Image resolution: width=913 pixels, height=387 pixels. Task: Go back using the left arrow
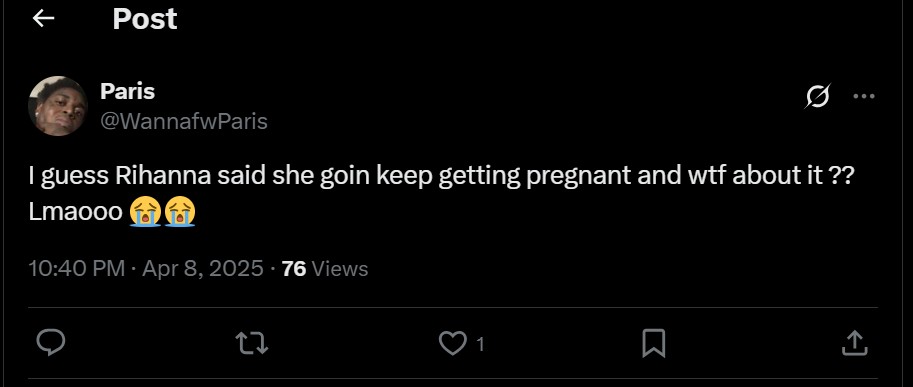click(x=44, y=19)
